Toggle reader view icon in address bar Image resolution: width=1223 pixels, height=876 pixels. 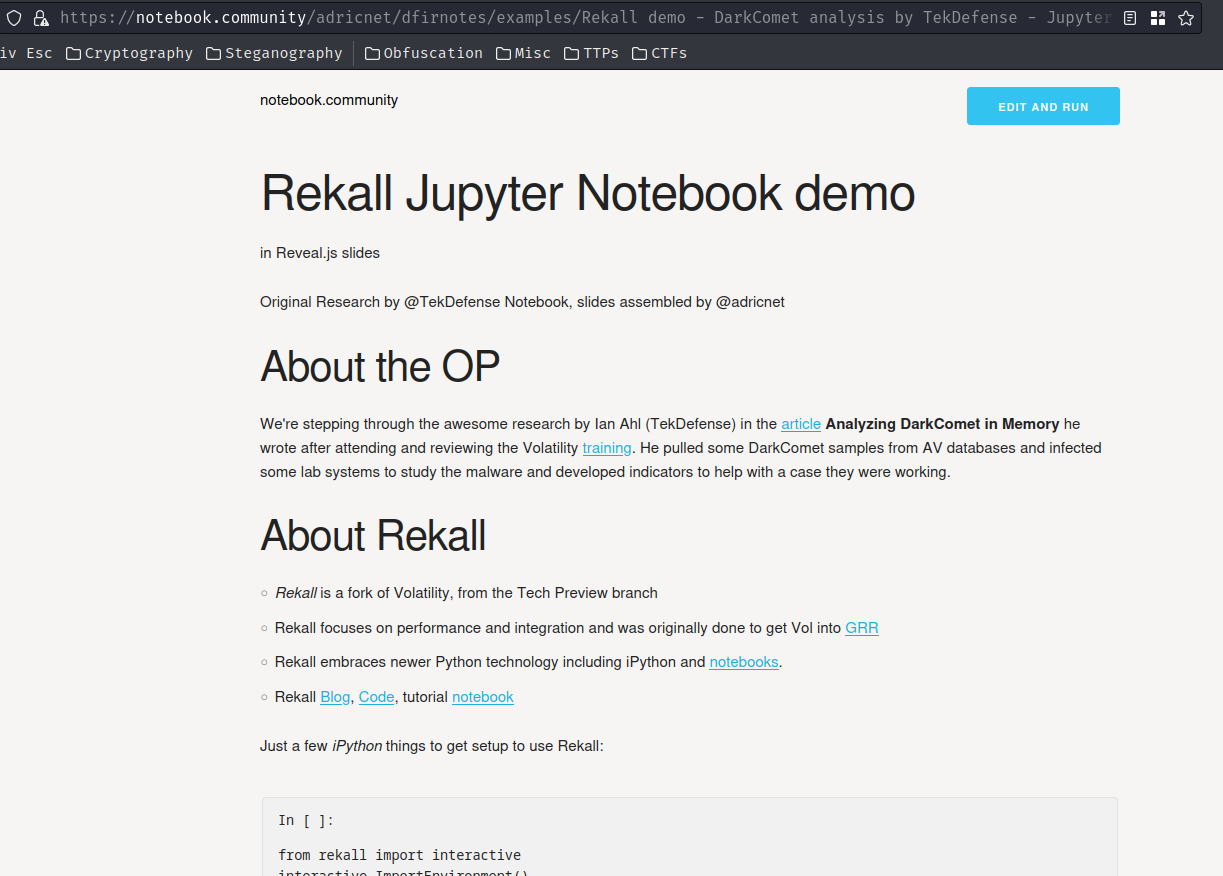1130,18
